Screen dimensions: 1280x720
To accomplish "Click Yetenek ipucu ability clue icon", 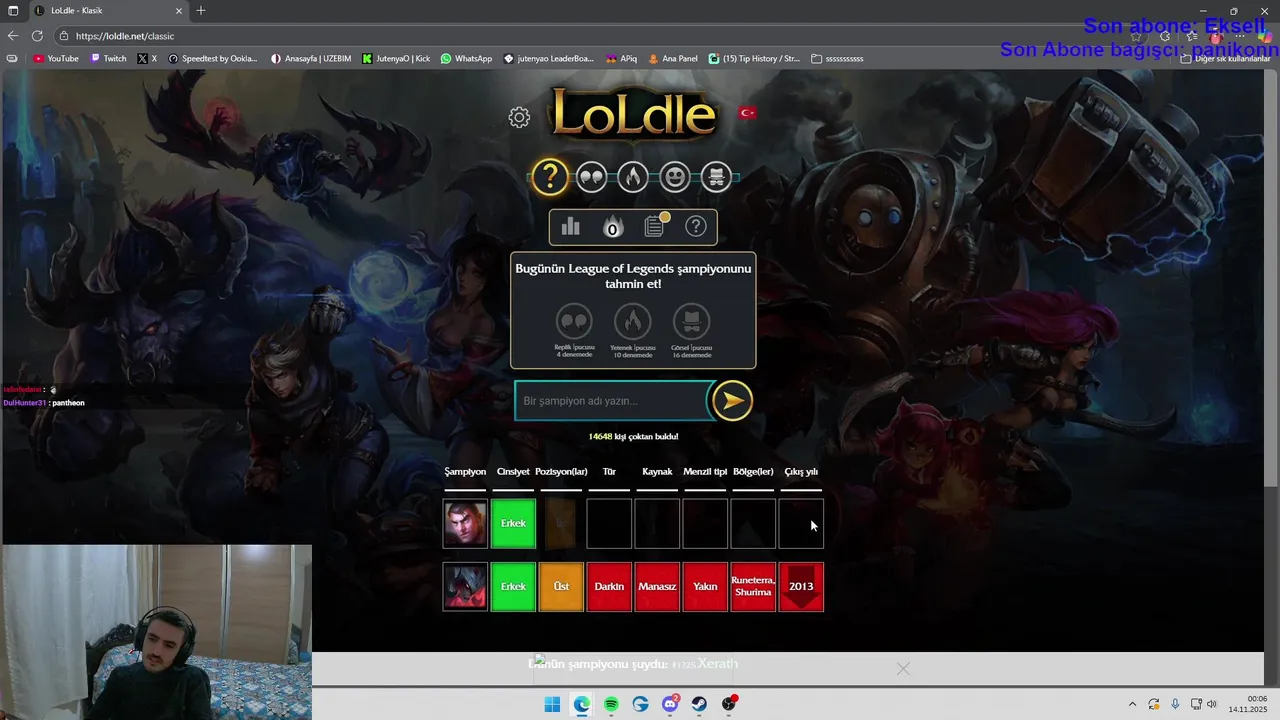I will pyautogui.click(x=633, y=321).
